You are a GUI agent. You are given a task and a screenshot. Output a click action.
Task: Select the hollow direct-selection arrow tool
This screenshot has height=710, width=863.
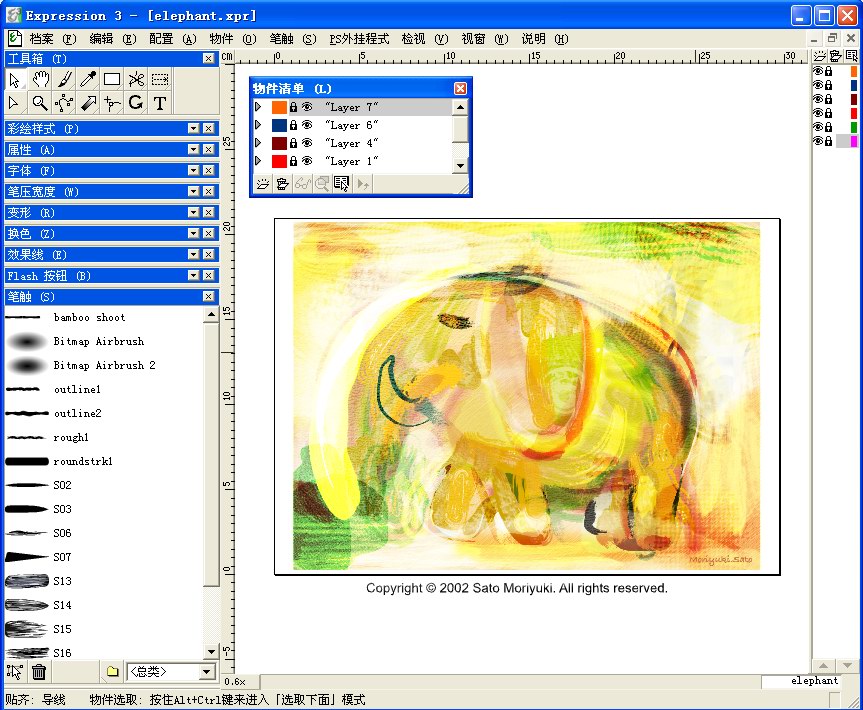[x=15, y=103]
